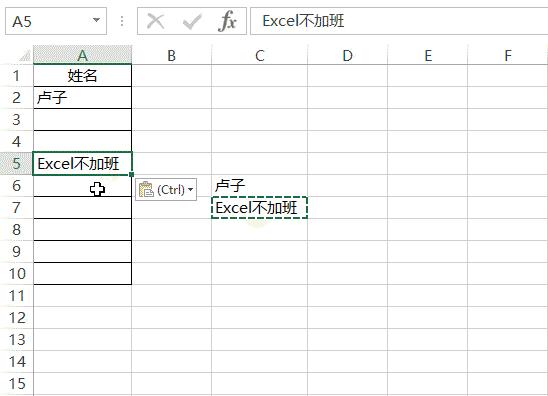Select row 6 header
Screen dimensions: 548x396
pos(16,186)
